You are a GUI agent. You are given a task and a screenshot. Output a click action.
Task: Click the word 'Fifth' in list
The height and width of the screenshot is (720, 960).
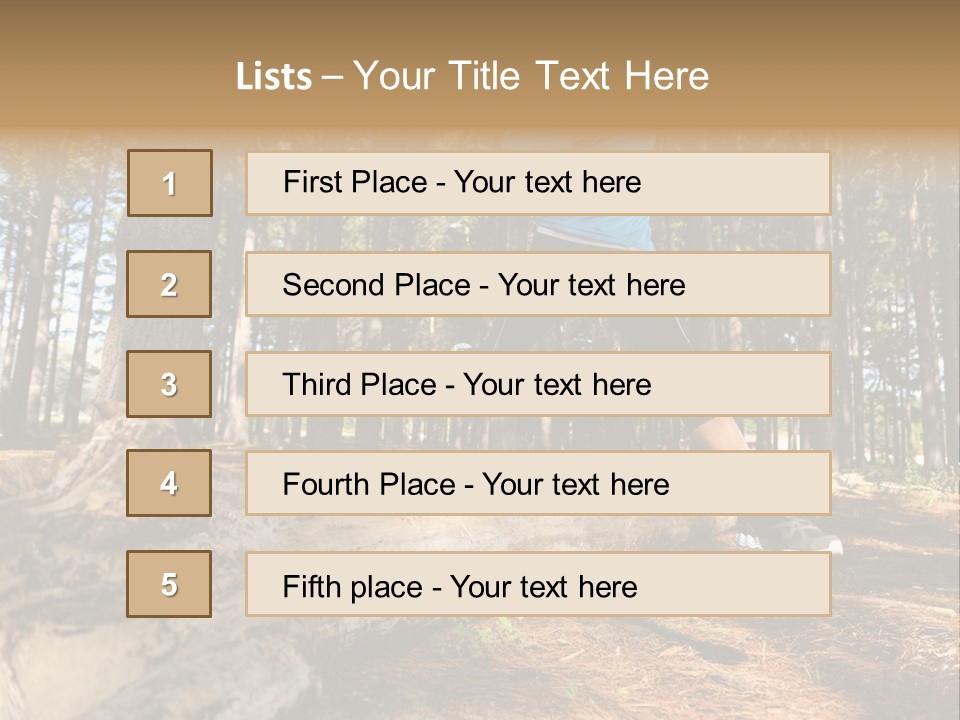[310, 586]
